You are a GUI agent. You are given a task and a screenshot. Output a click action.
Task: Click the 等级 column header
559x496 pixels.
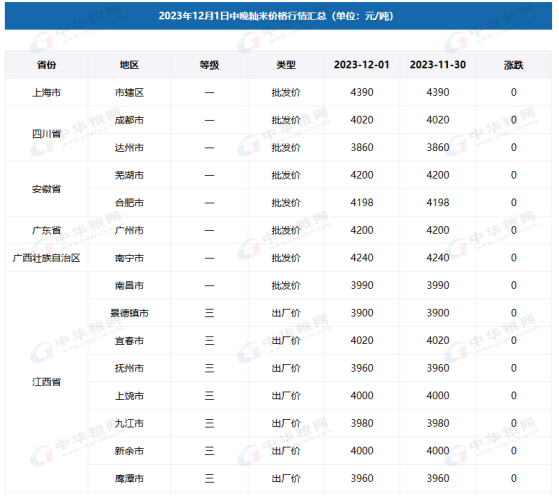[x=209, y=65]
